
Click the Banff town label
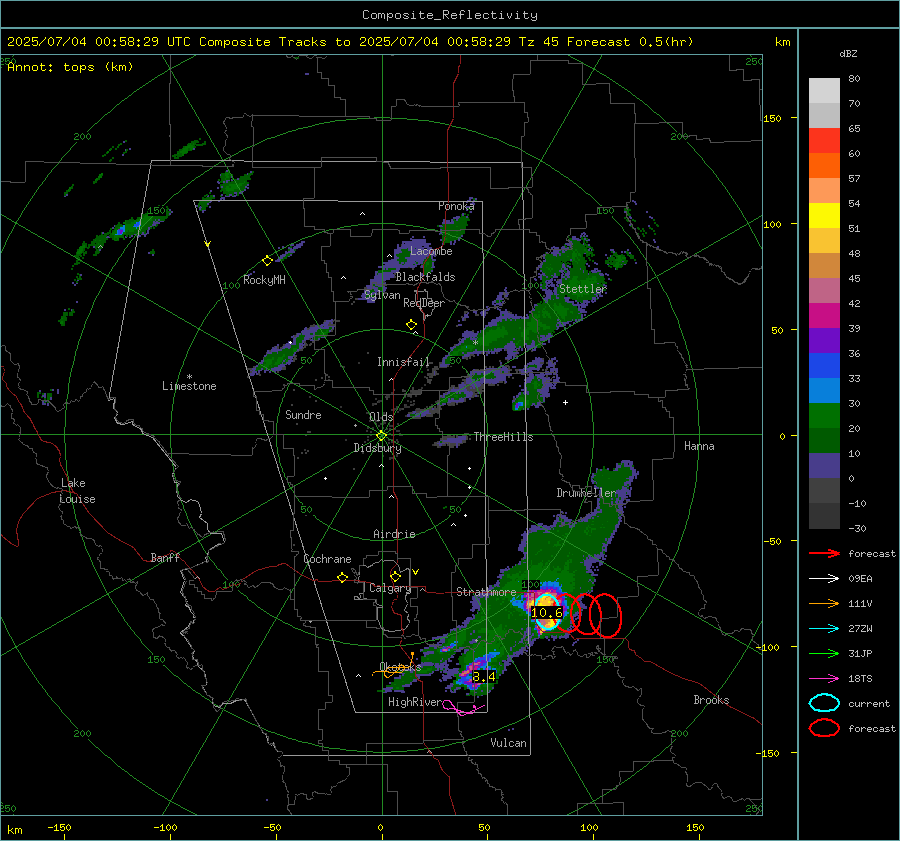coord(165,557)
